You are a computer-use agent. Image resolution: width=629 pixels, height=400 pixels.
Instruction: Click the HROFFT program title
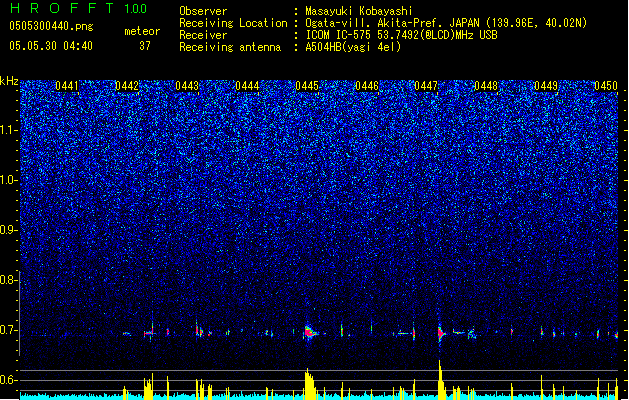click(x=62, y=8)
